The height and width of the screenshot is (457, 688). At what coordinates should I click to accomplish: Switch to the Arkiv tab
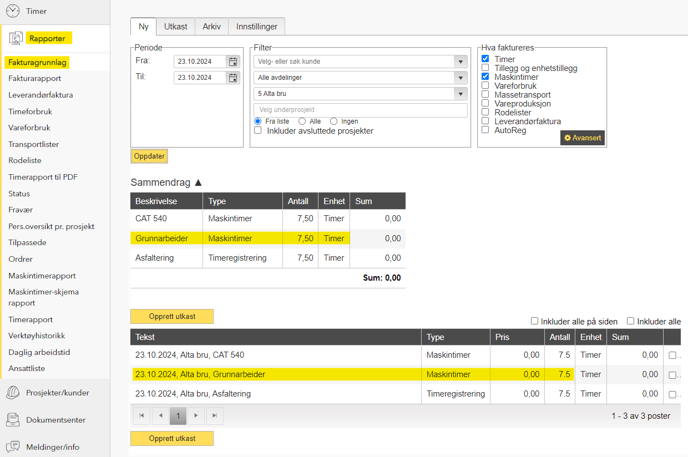click(211, 27)
